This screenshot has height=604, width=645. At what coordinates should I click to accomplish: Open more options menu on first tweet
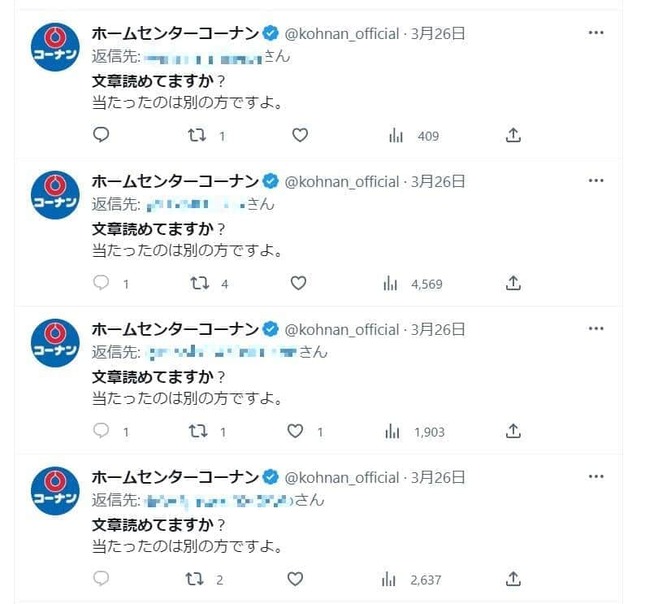click(596, 33)
